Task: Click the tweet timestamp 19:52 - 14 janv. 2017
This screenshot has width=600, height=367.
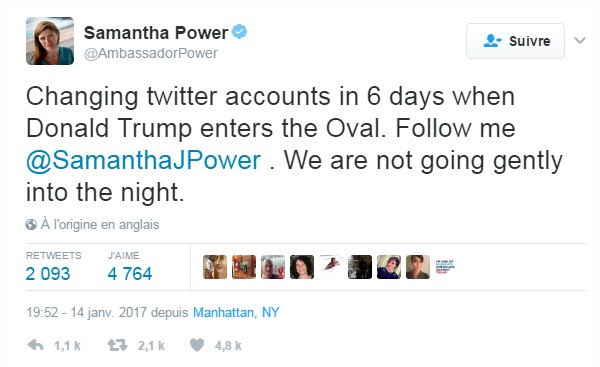Action: 86,312
